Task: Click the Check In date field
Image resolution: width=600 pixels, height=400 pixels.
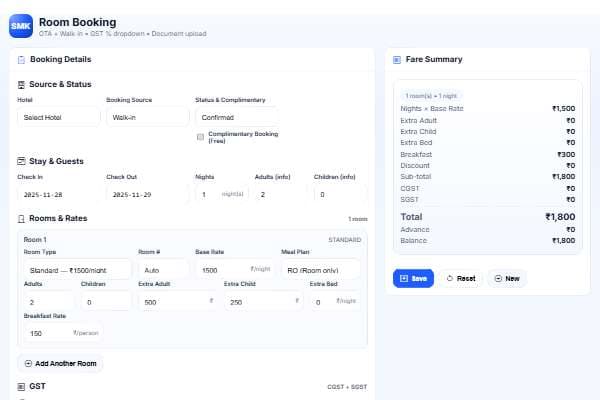Action: click(x=59, y=194)
